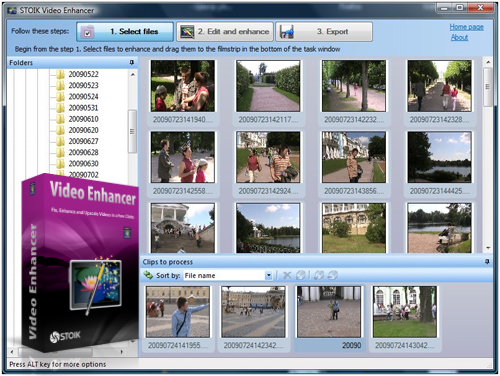500x376 pixels.
Task: Select folder 20090630 in the tree
Action: coord(84,163)
